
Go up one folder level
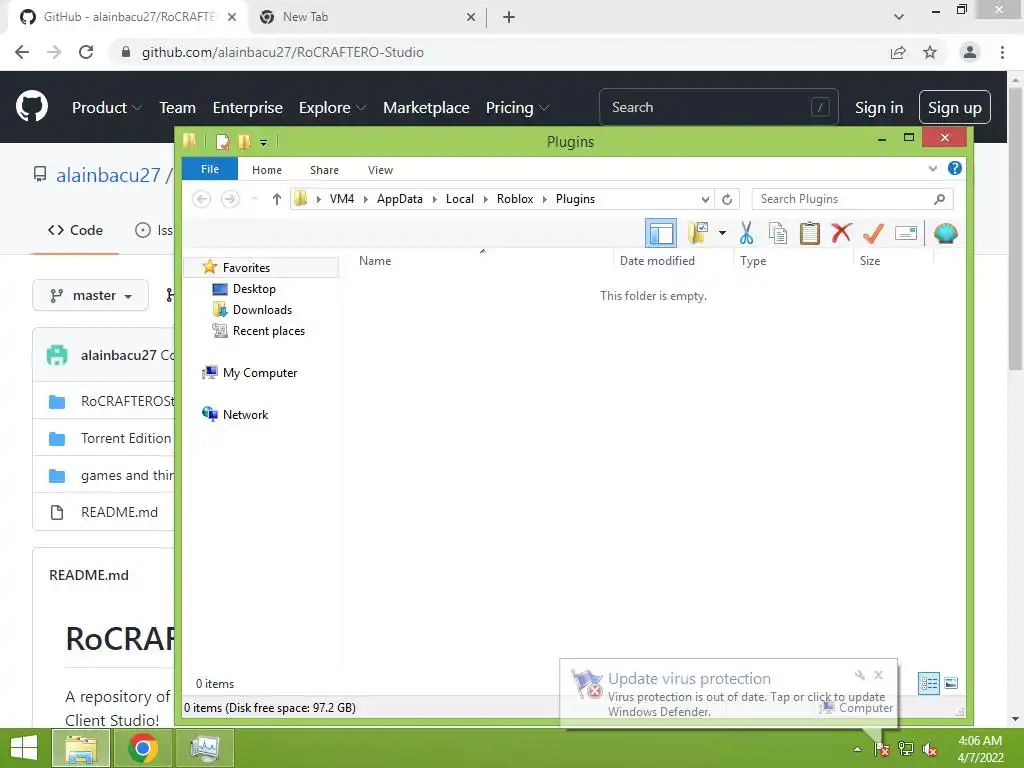click(x=276, y=199)
